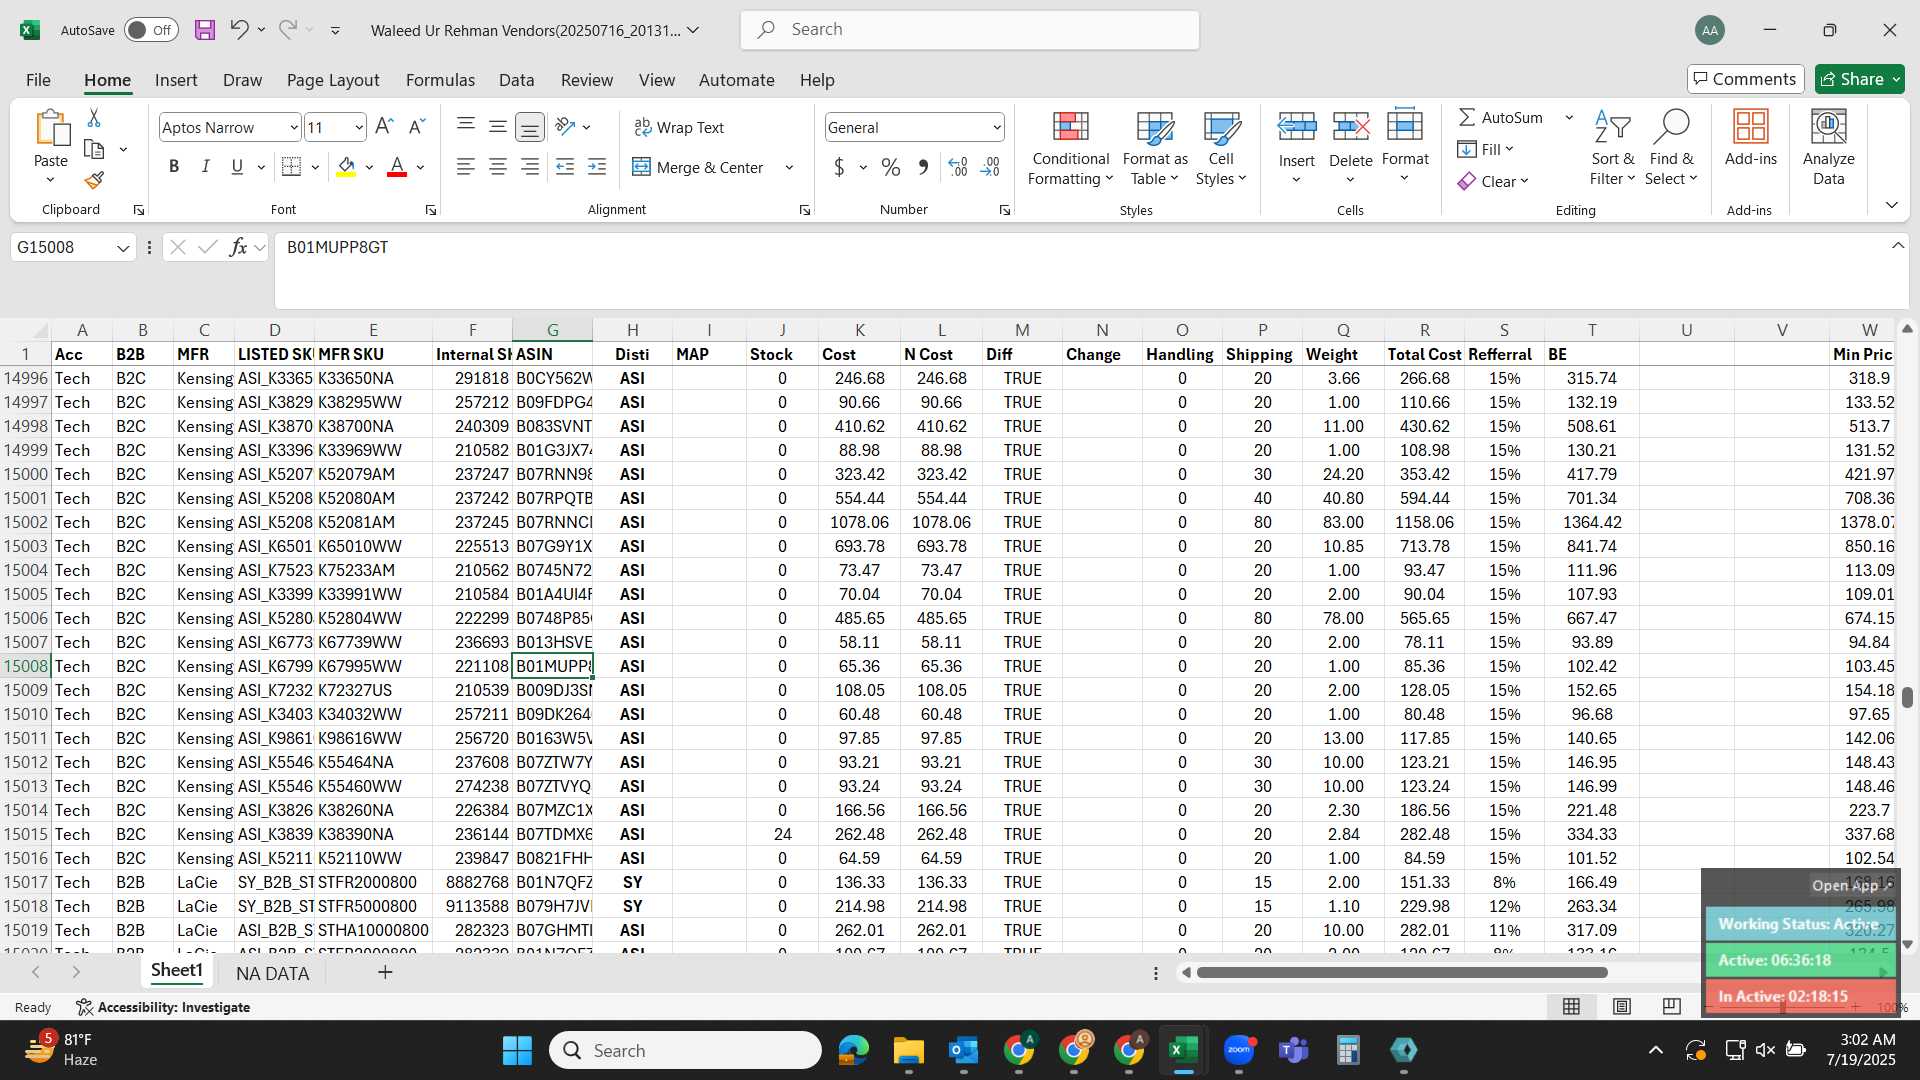
Task: Click the Insert cells icon
Action: 1297,127
